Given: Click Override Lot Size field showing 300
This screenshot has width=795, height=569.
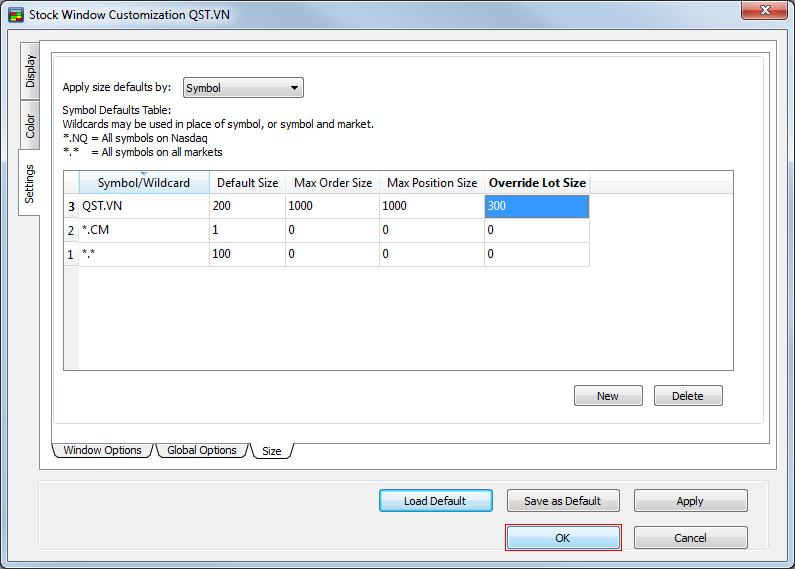Looking at the screenshot, I should click(537, 206).
